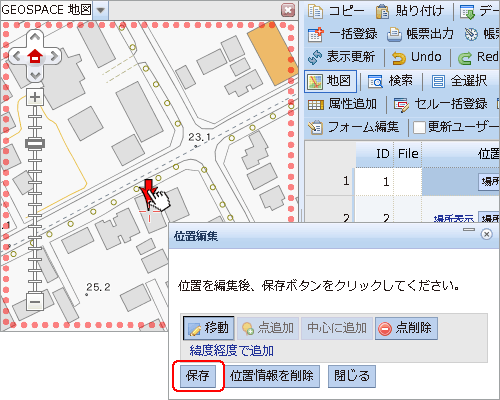Click the home icon on map navigator

pos(35,56)
